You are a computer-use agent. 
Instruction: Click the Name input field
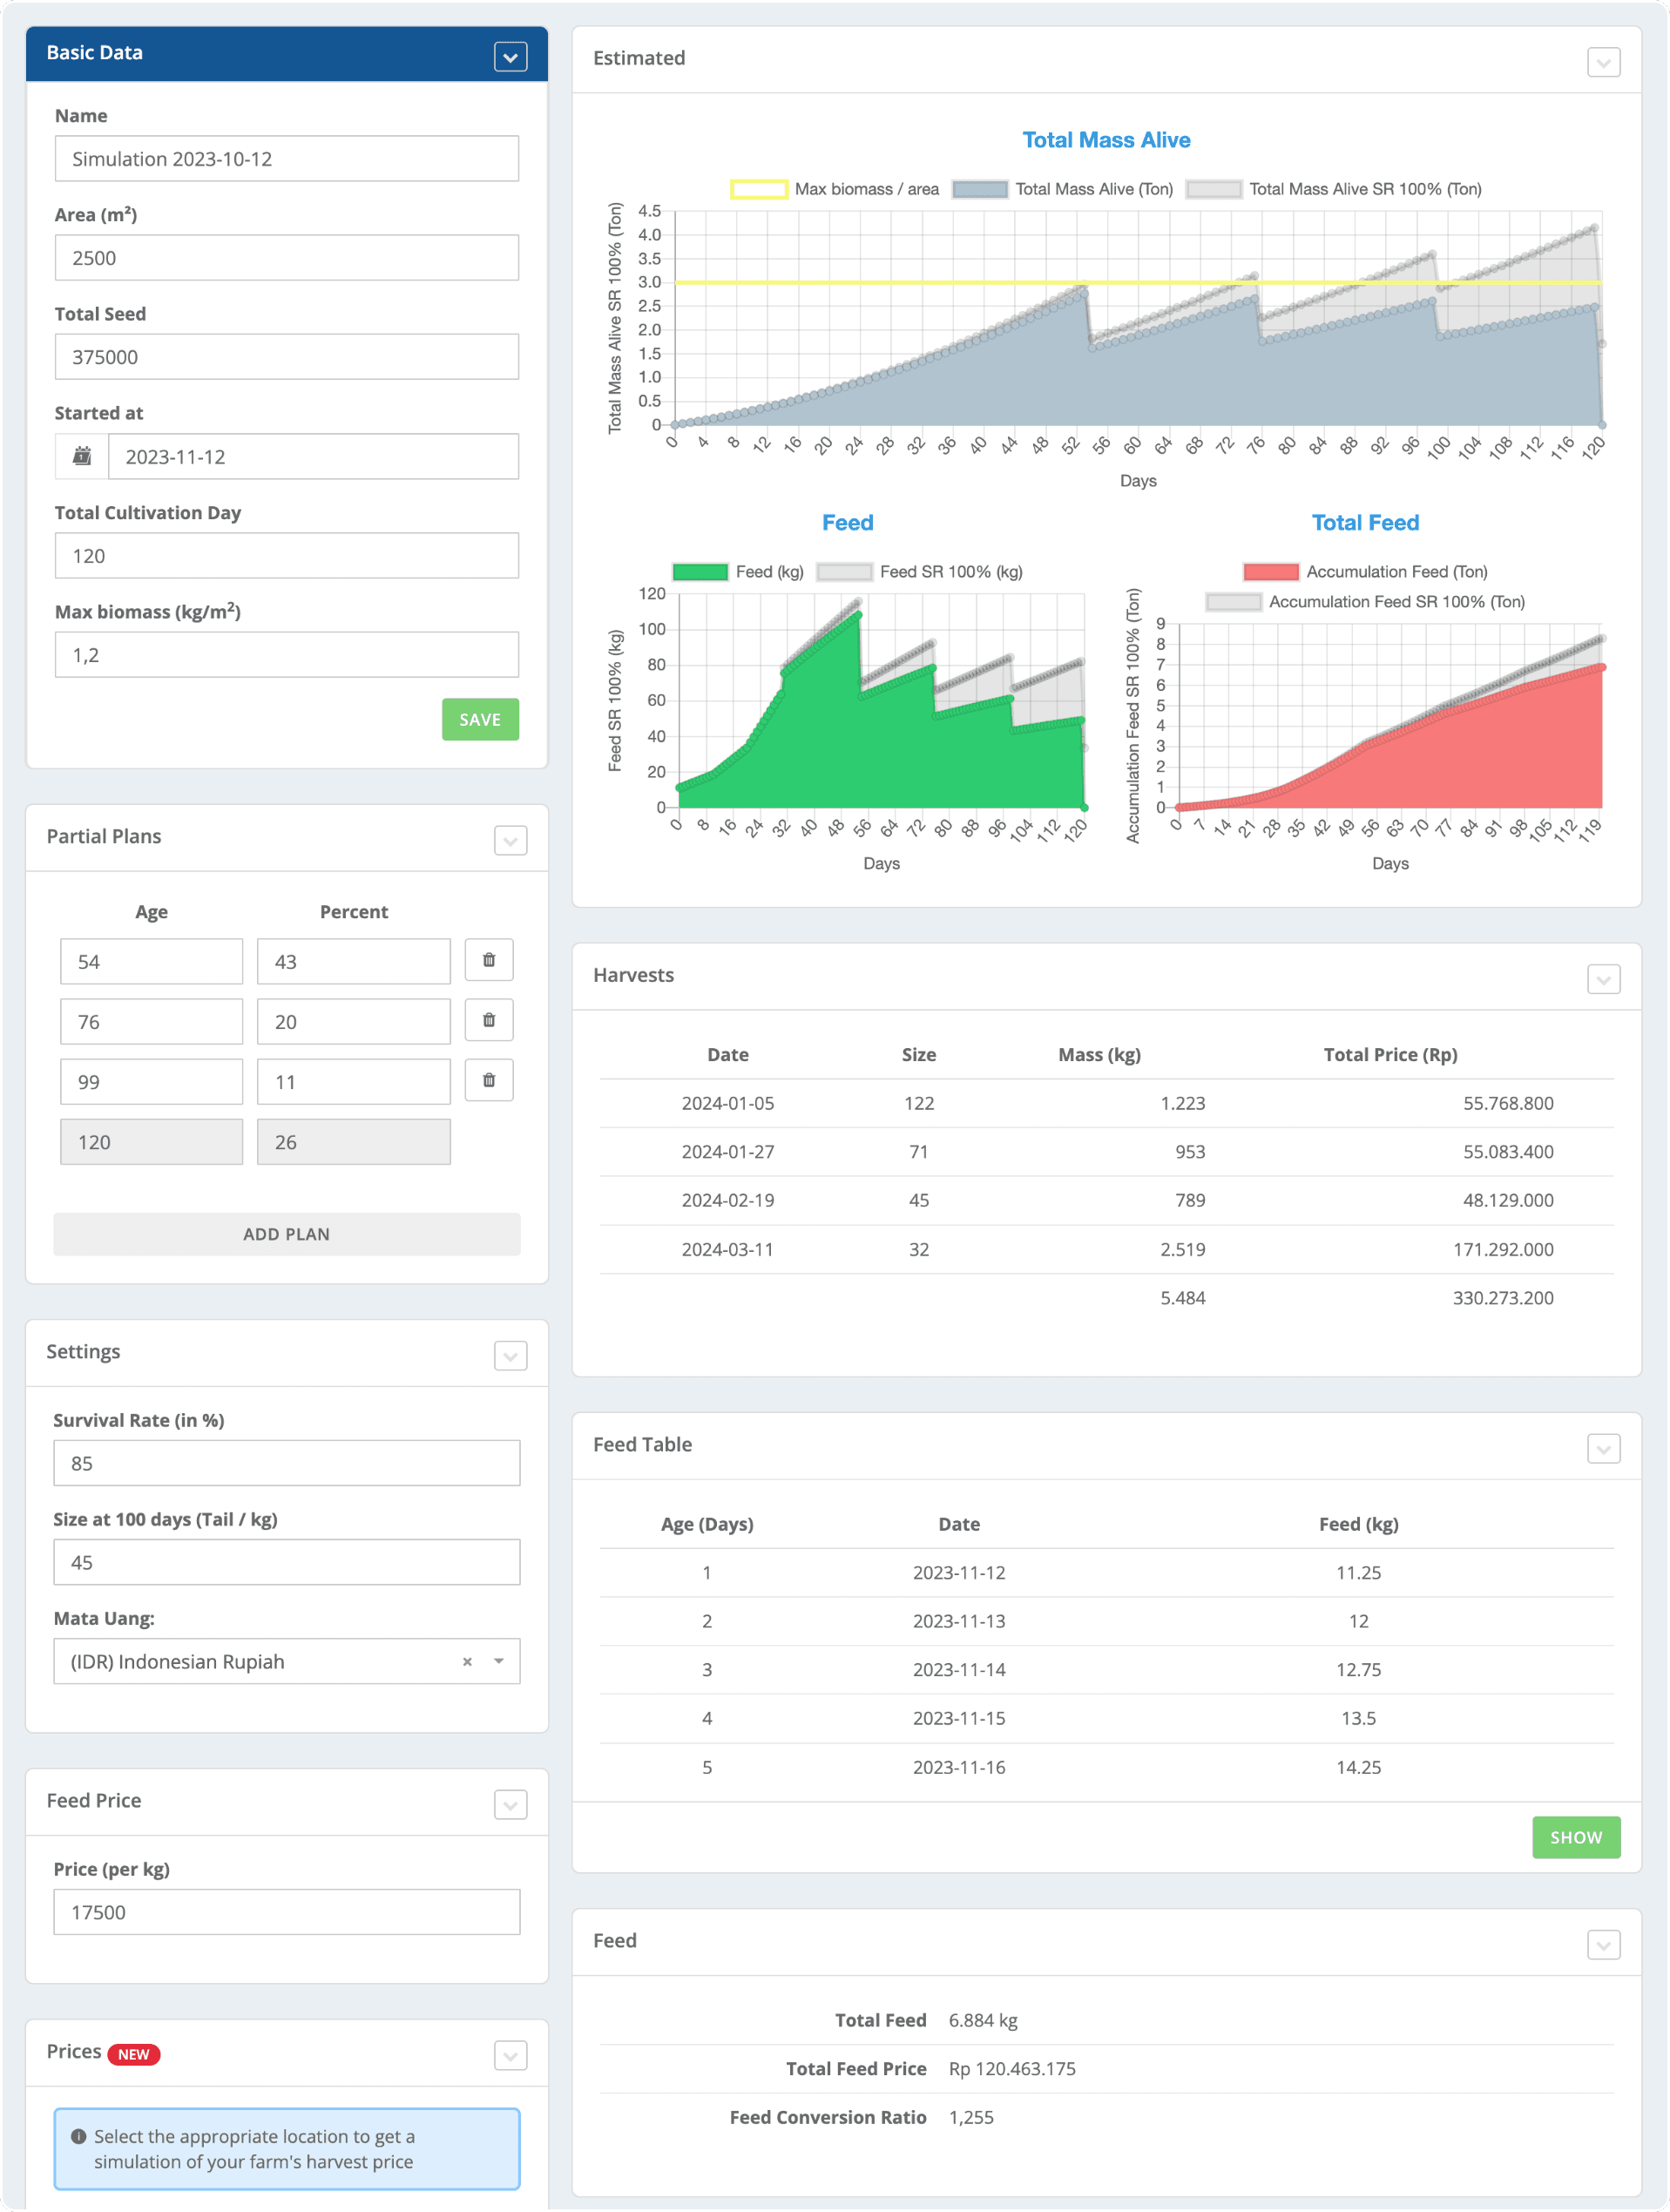pos(286,158)
